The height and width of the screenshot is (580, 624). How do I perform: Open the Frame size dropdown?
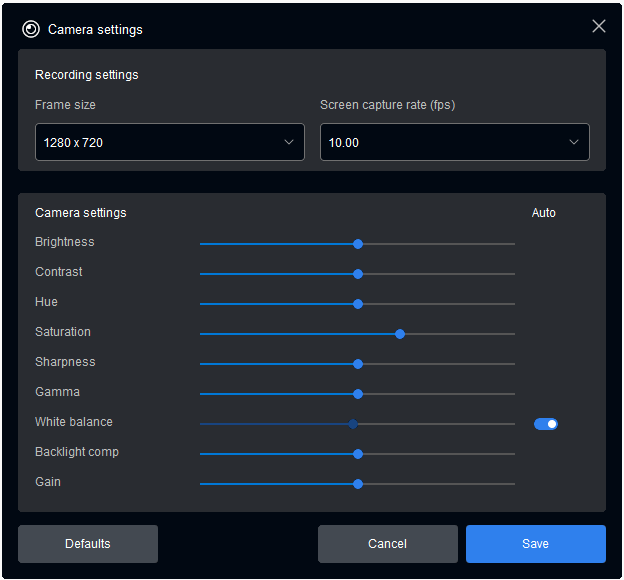click(169, 142)
